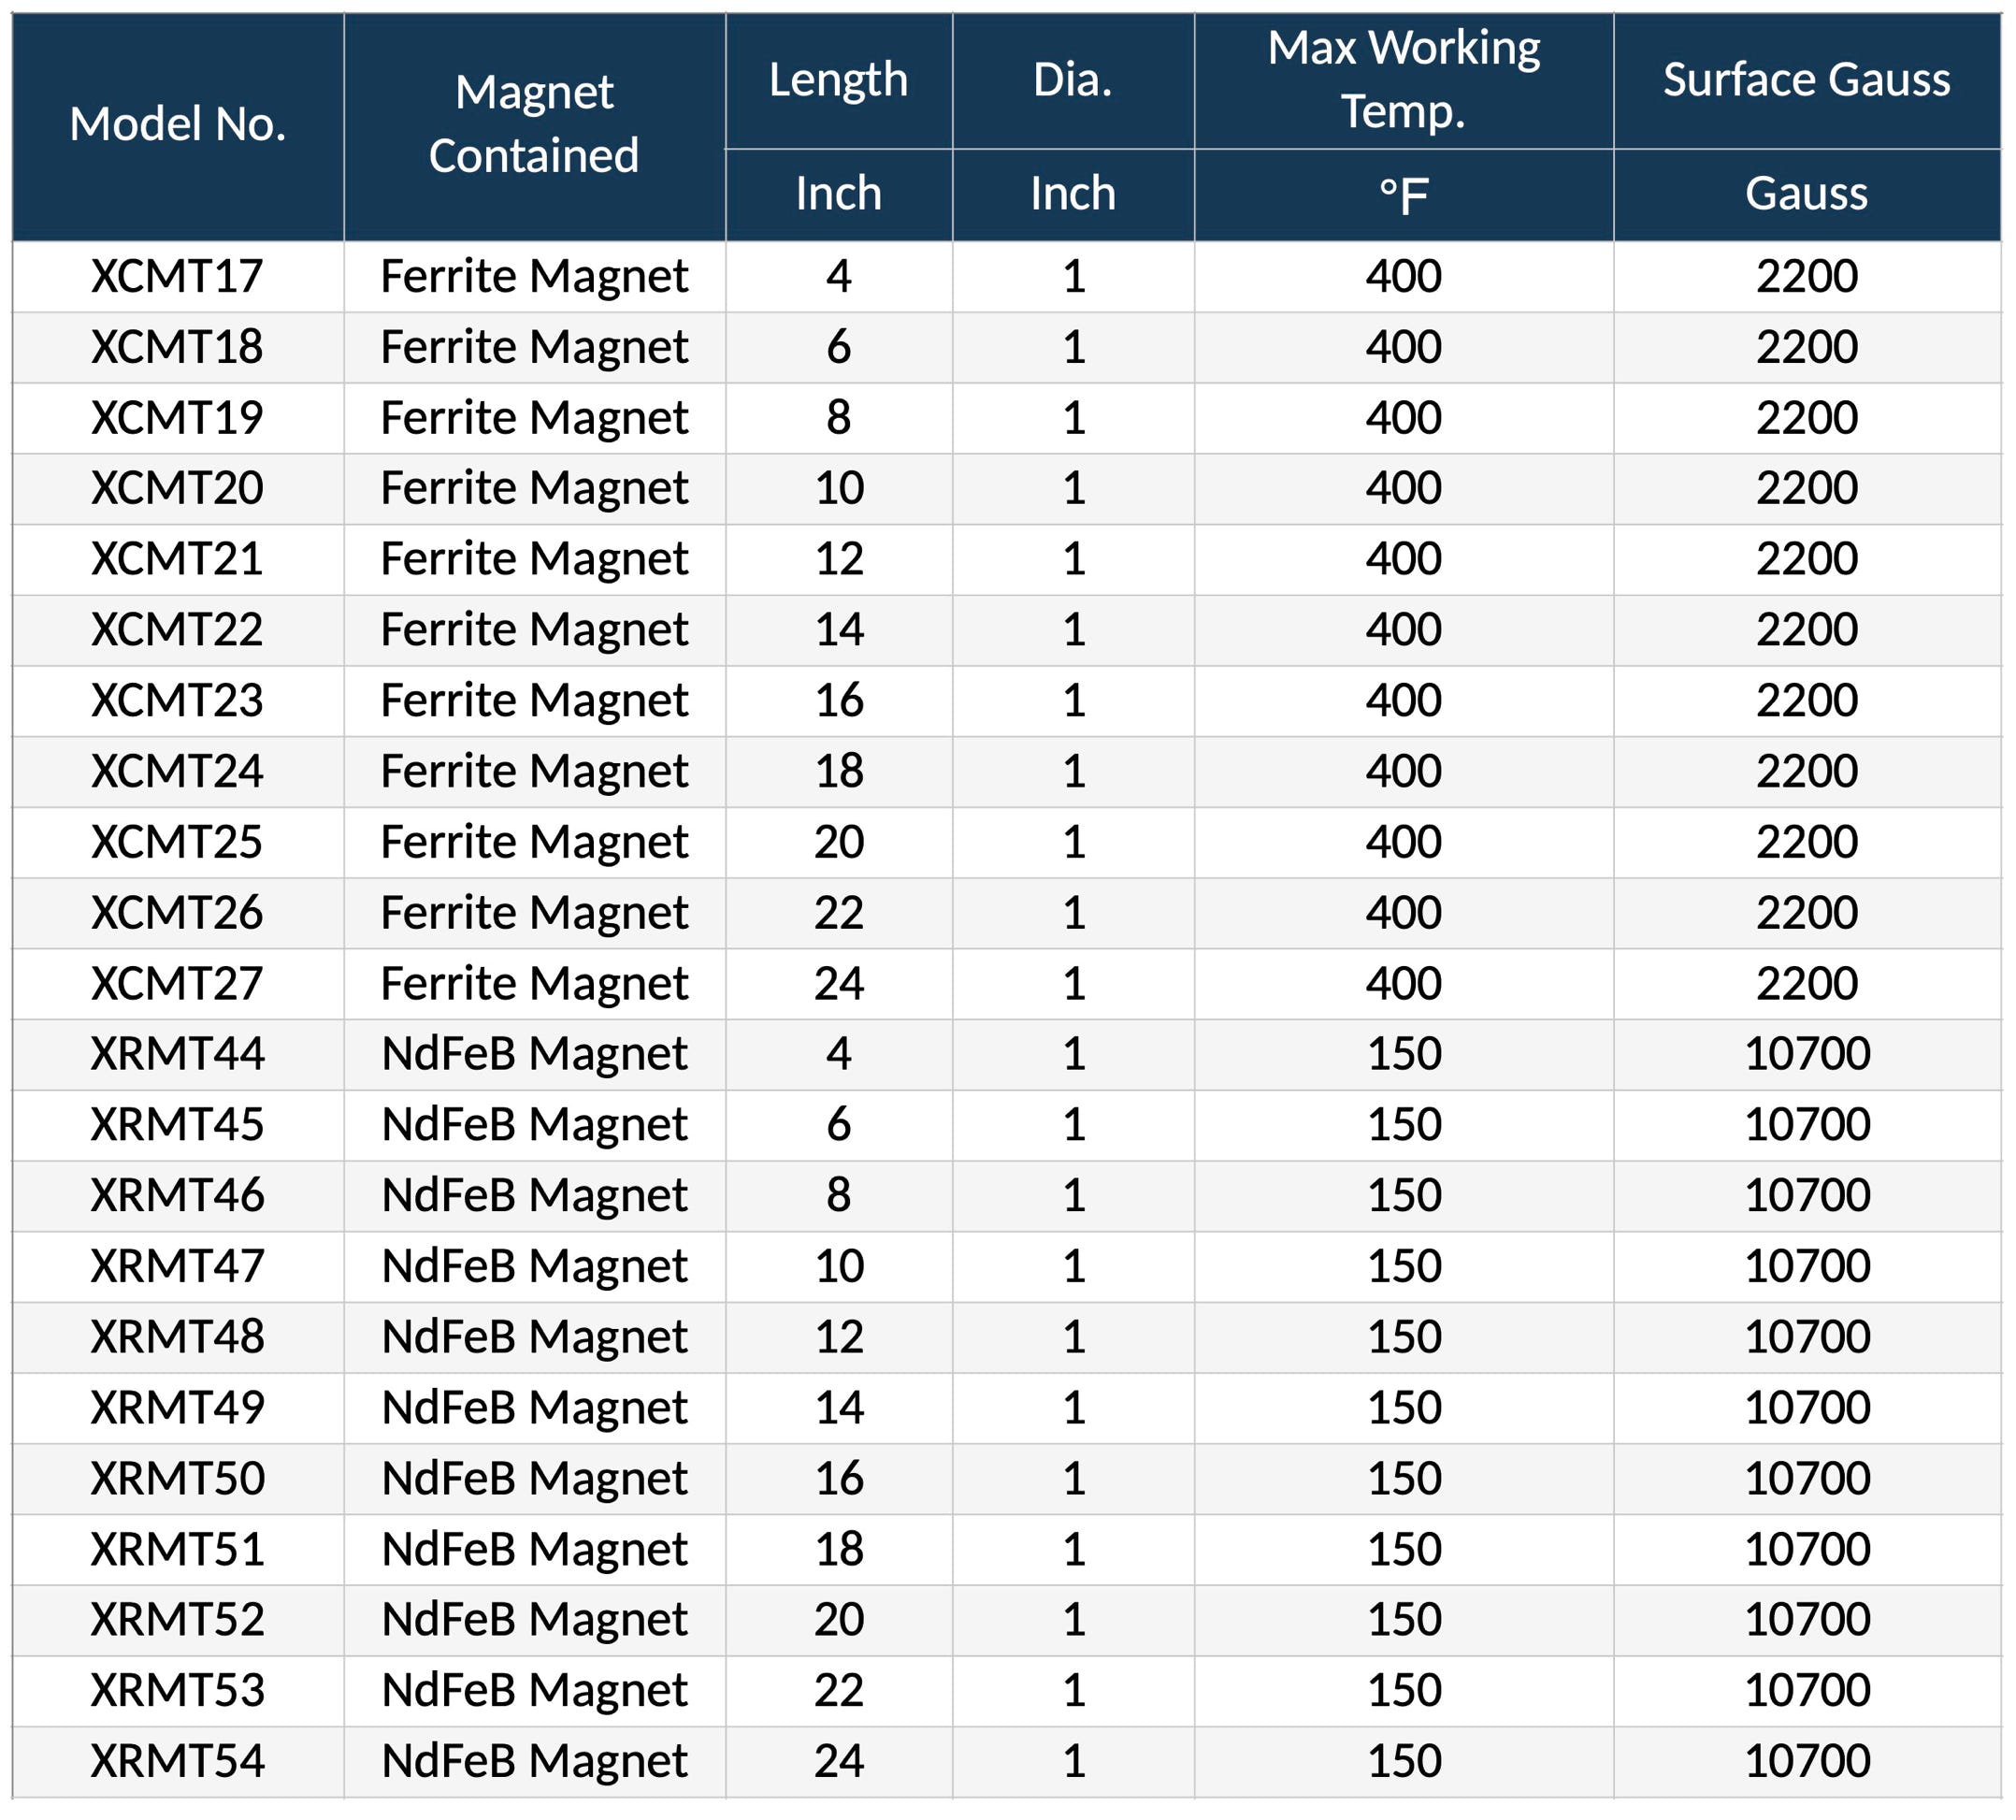This screenshot has height=1820, width=2016.
Task: Select model XRMT49 cell
Action: coord(178,1409)
